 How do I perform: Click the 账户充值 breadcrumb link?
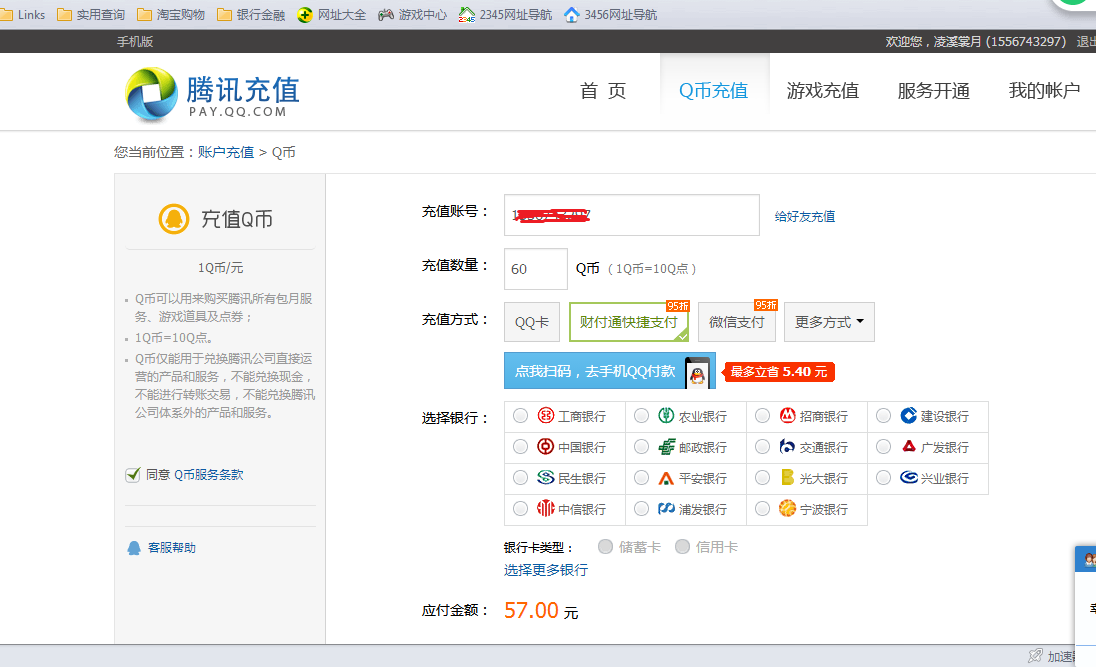pos(226,152)
